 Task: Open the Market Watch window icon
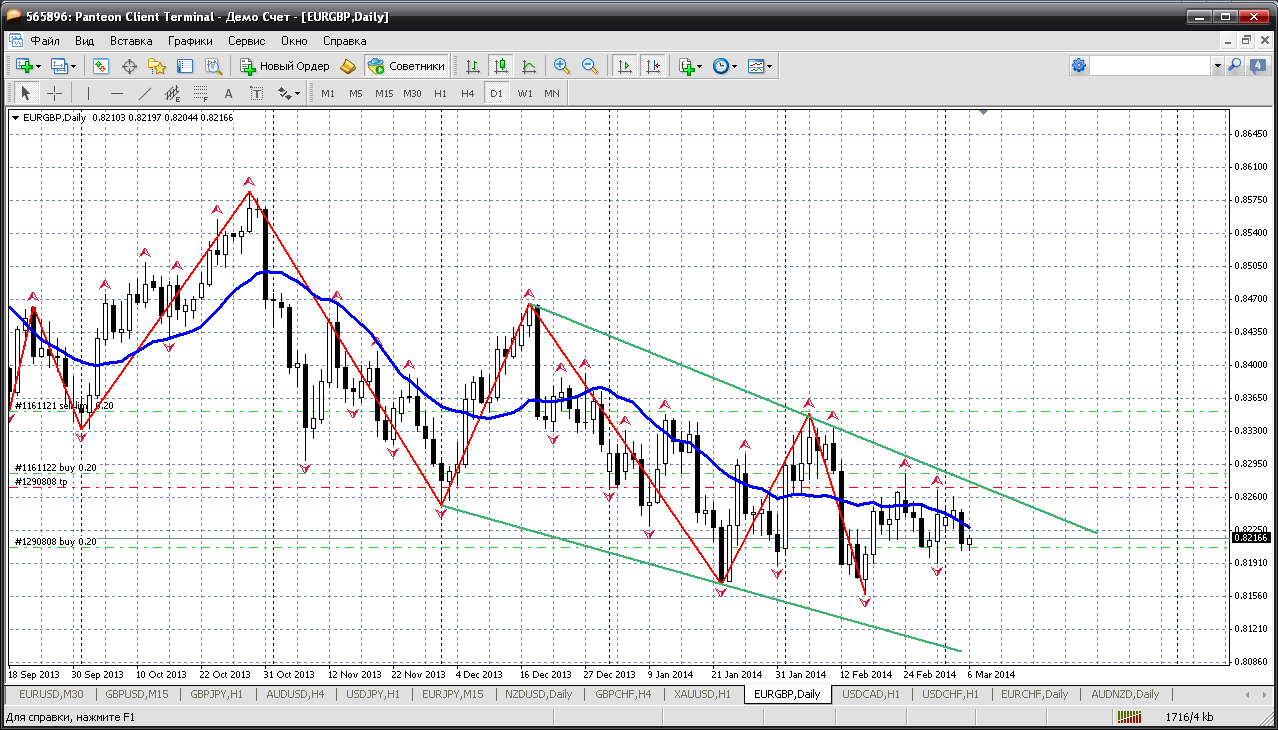[101, 66]
